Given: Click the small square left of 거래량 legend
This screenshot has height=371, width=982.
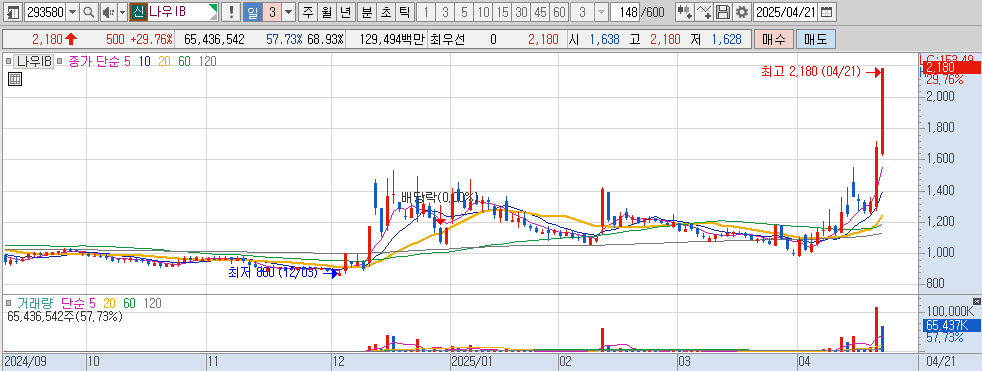Looking at the screenshot, I should (9, 303).
